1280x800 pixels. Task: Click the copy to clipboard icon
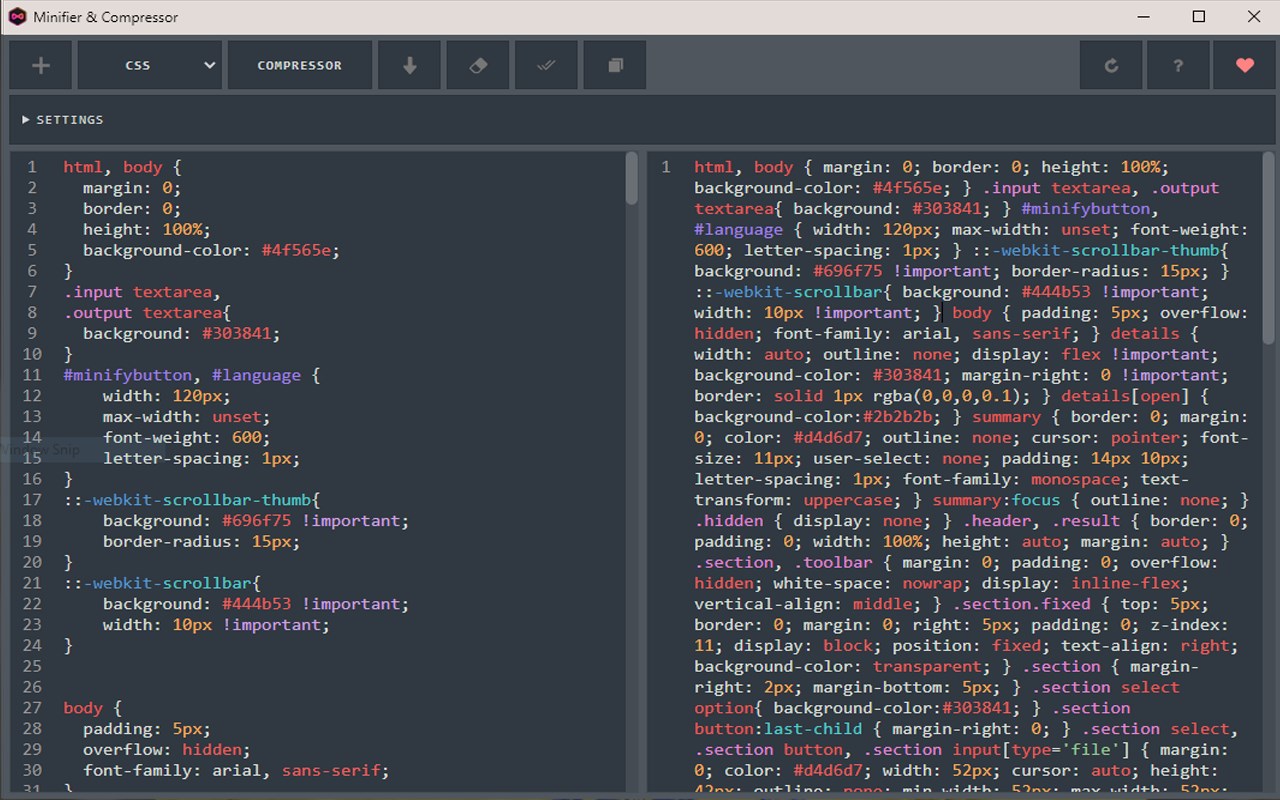(615, 65)
